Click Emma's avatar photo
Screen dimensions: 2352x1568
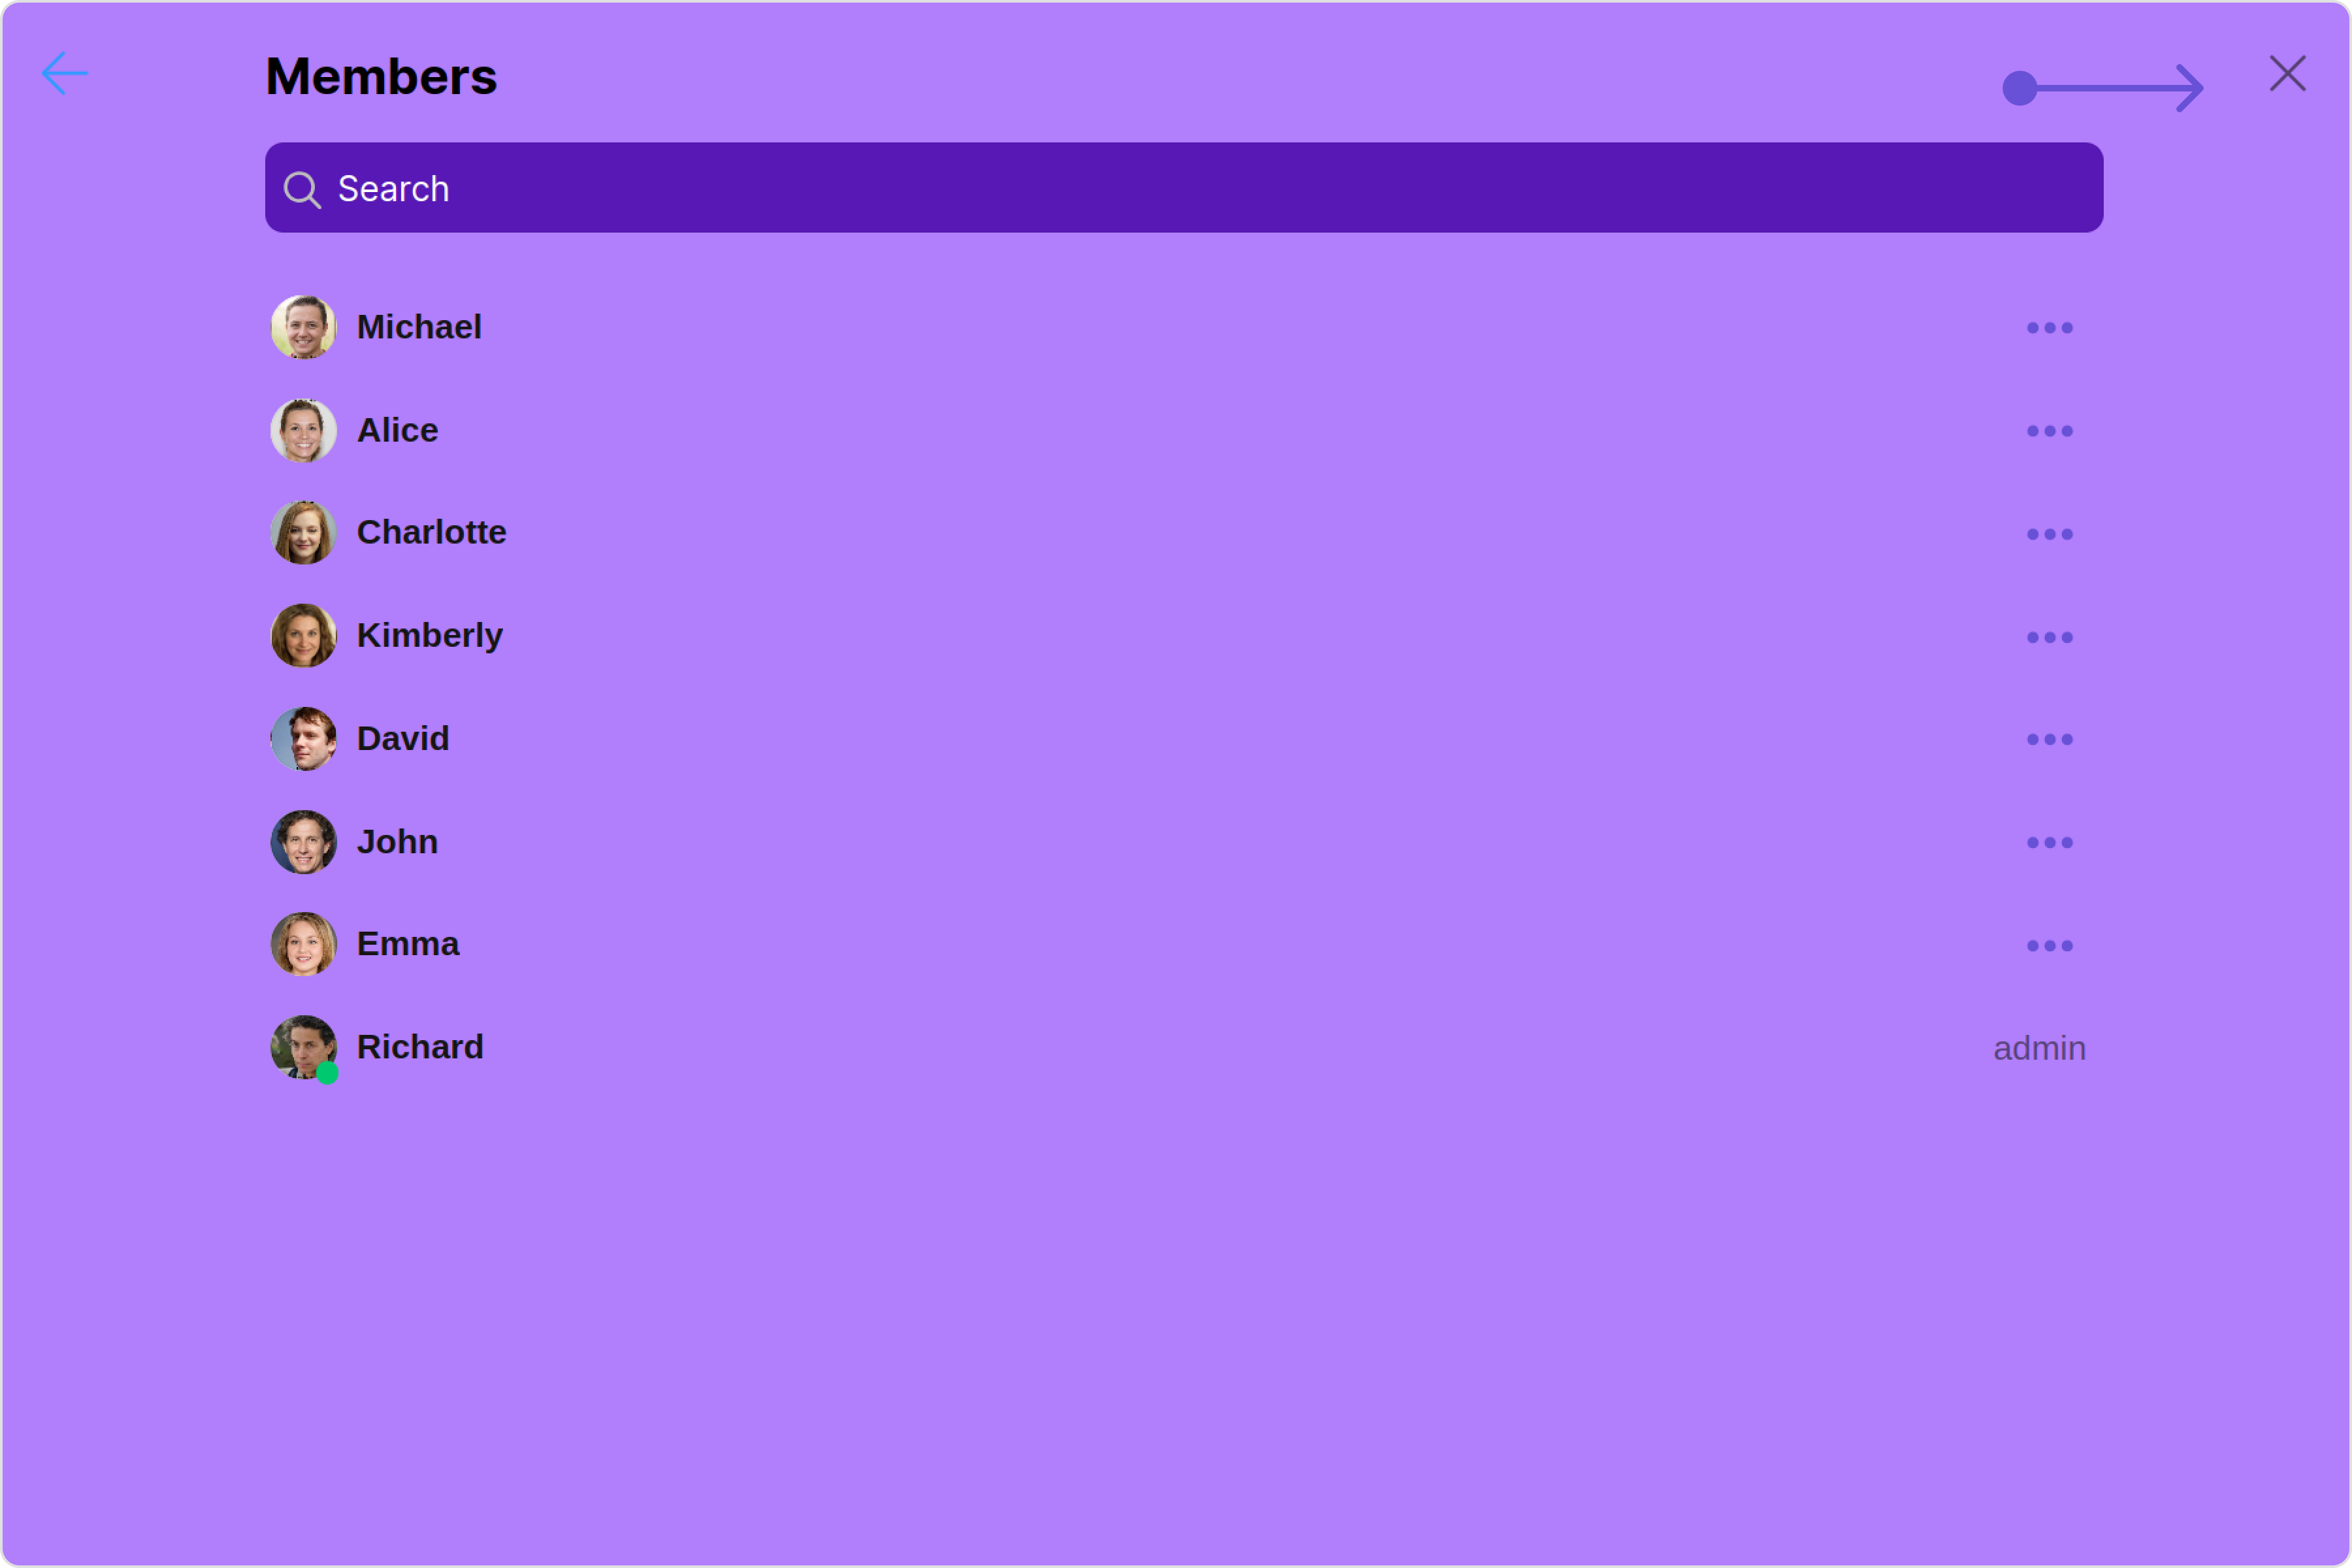click(303, 944)
